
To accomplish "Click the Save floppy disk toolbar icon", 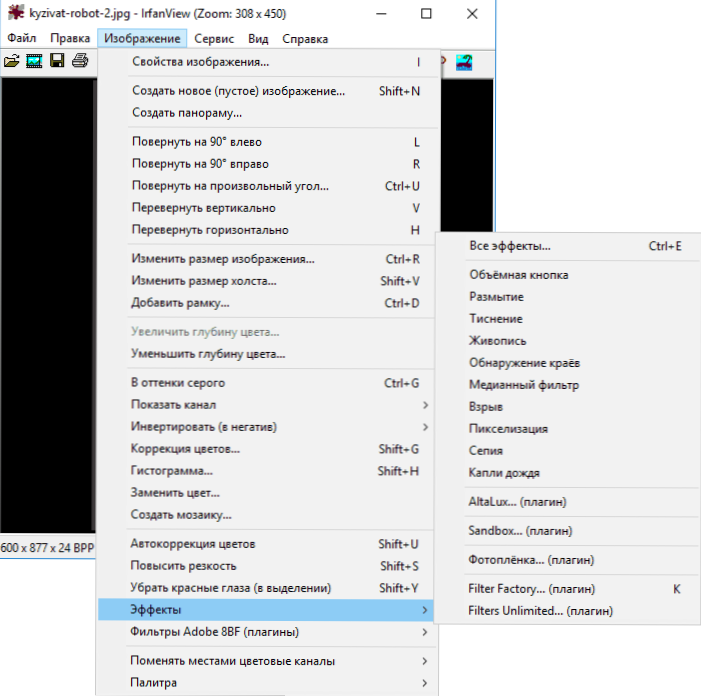I will click(57, 60).
